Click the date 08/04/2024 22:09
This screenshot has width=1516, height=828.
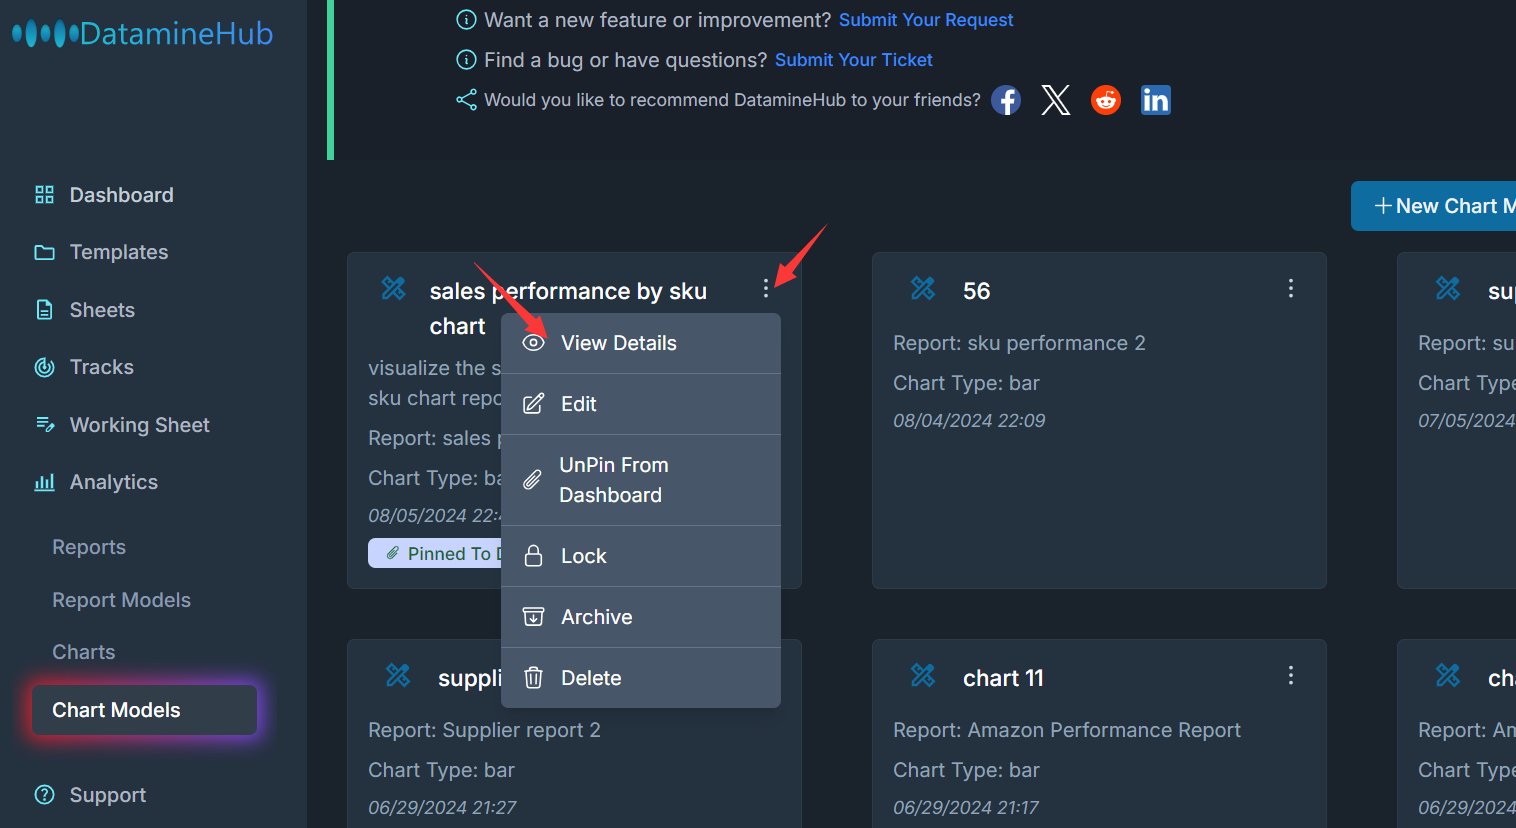pos(969,421)
